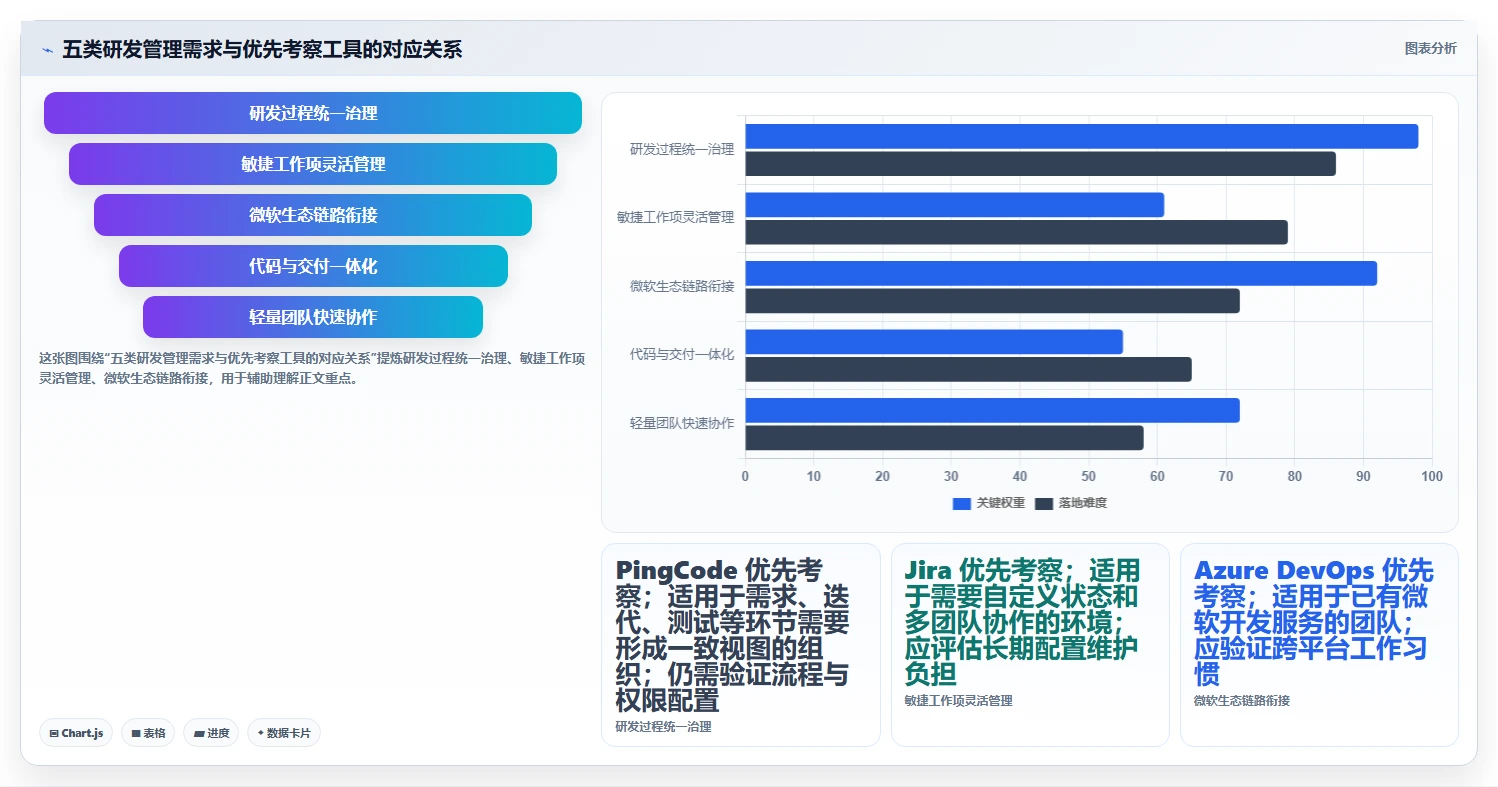Click the 敏捷工作项灵活管理 caption under the Jira card
Image resolution: width=1498 pixels, height=787 pixels.
tap(959, 701)
